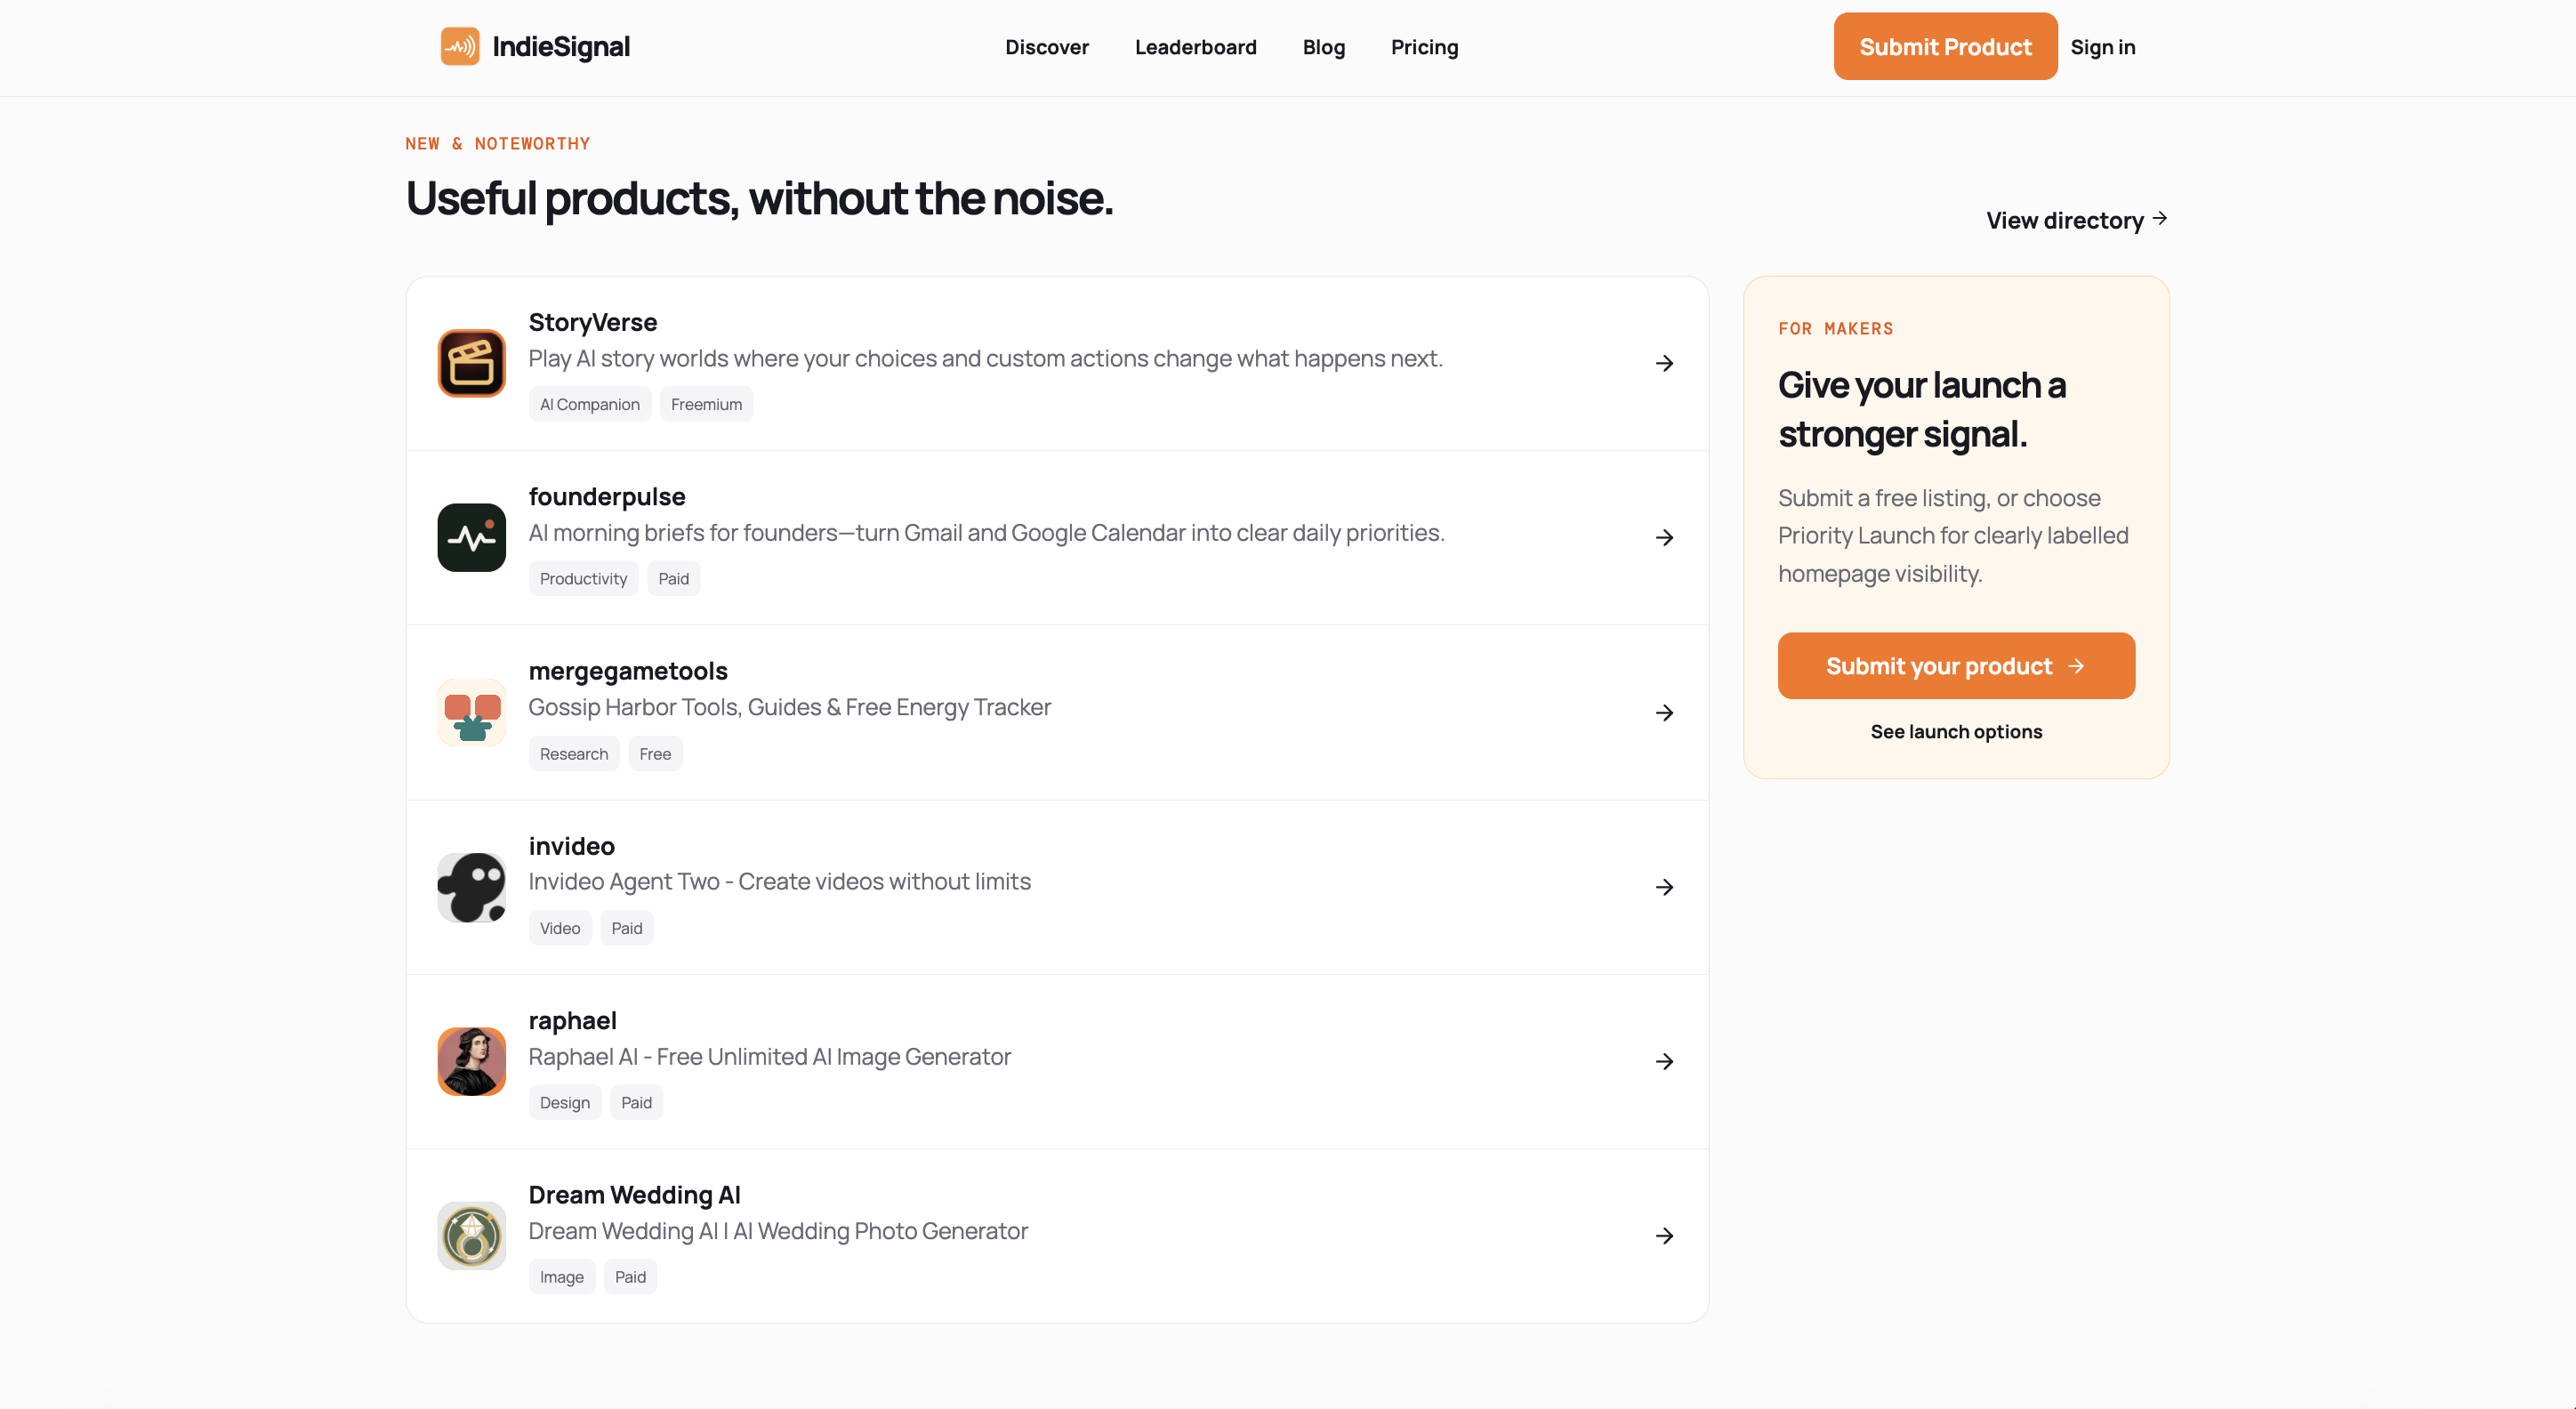Screen dimensions: 2576x1409
Task: Click the 'FOR MAKERS' label
Action: point(1835,329)
